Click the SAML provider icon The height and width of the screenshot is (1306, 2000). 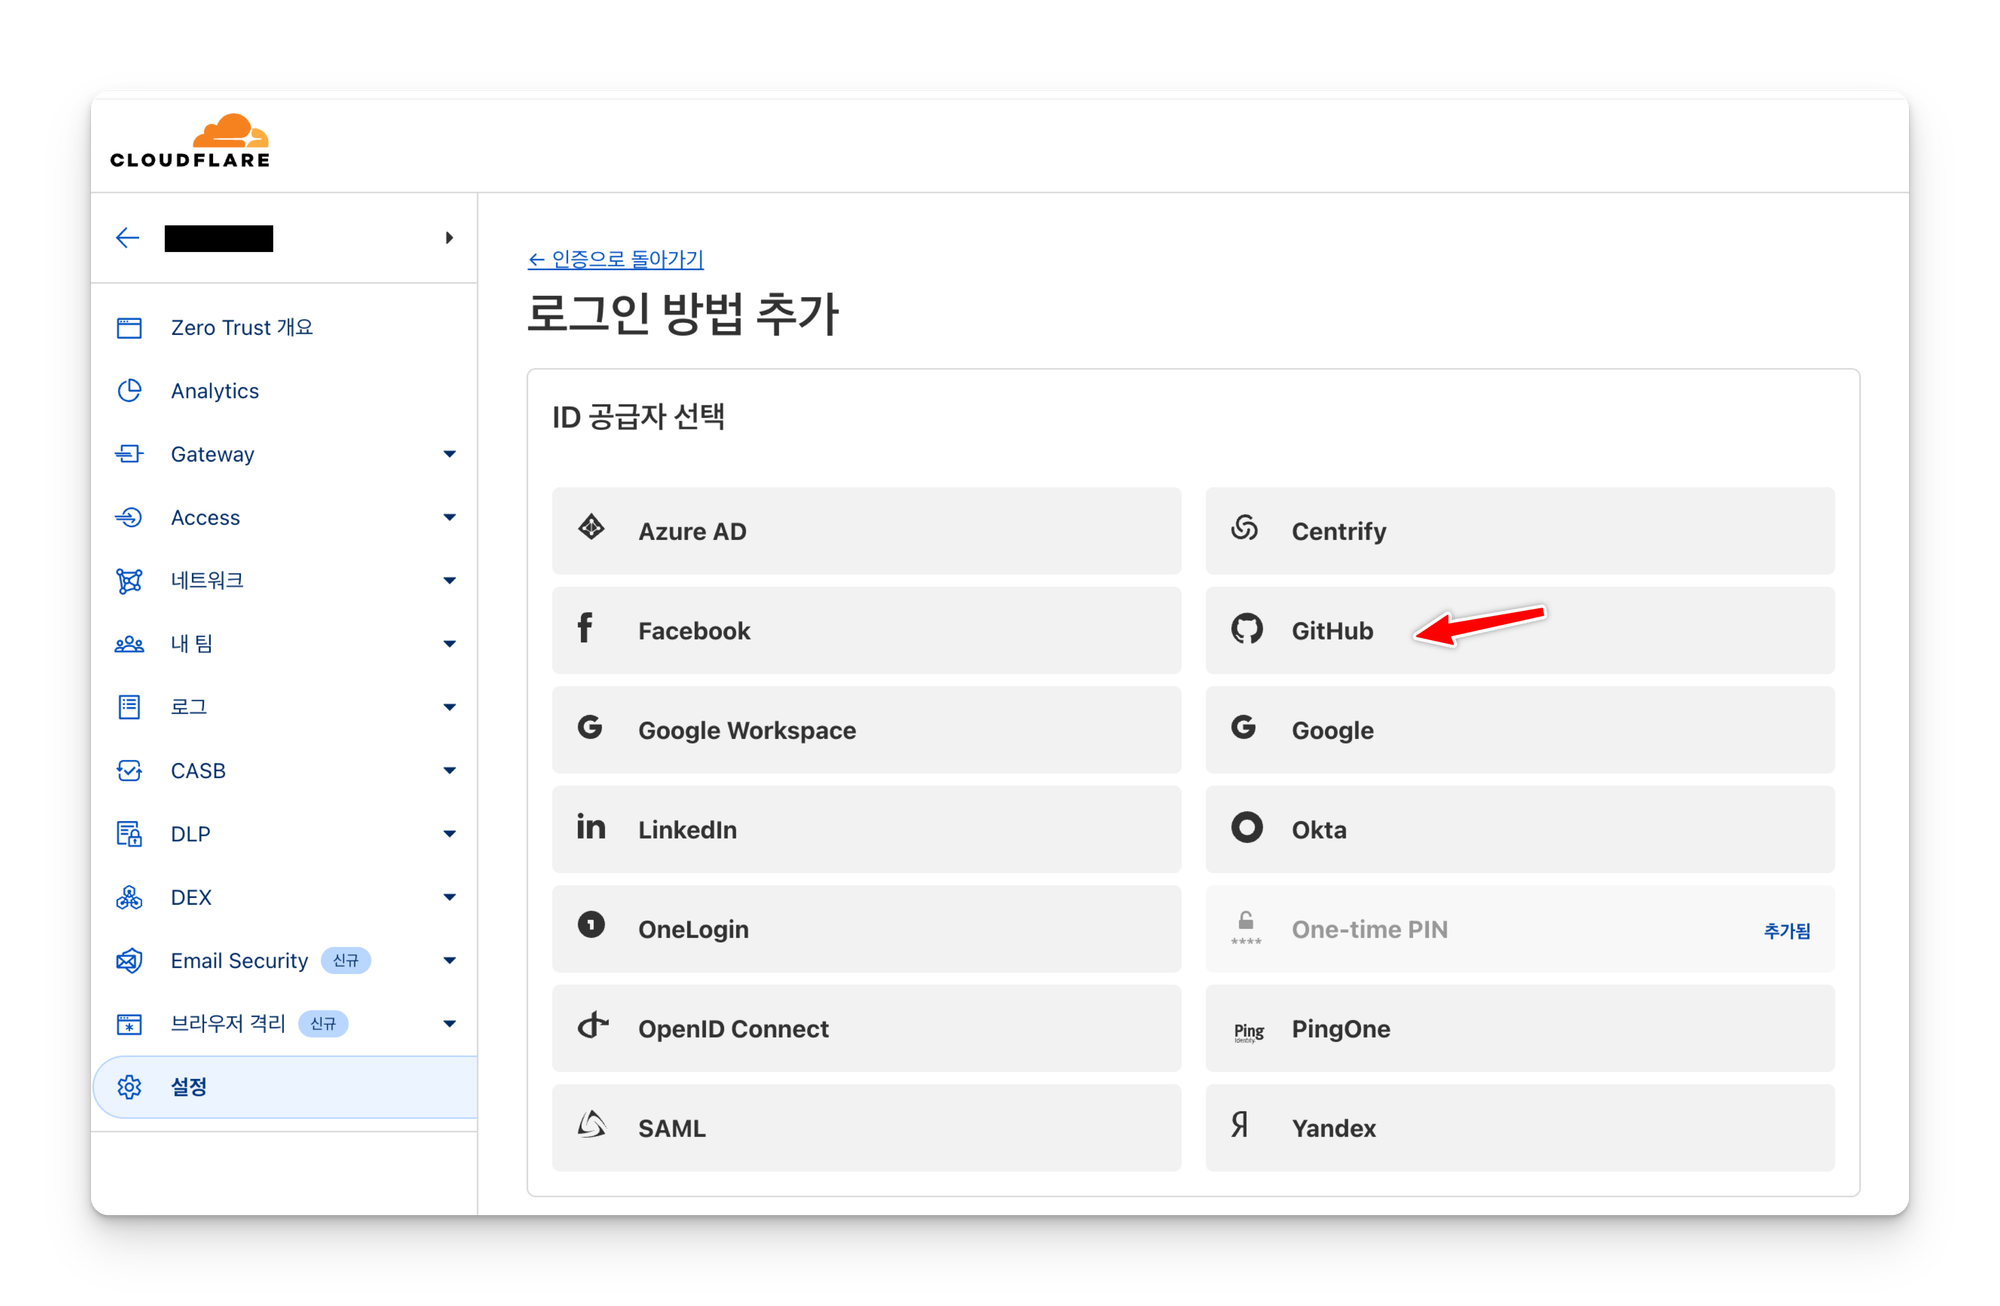pyautogui.click(x=591, y=1125)
